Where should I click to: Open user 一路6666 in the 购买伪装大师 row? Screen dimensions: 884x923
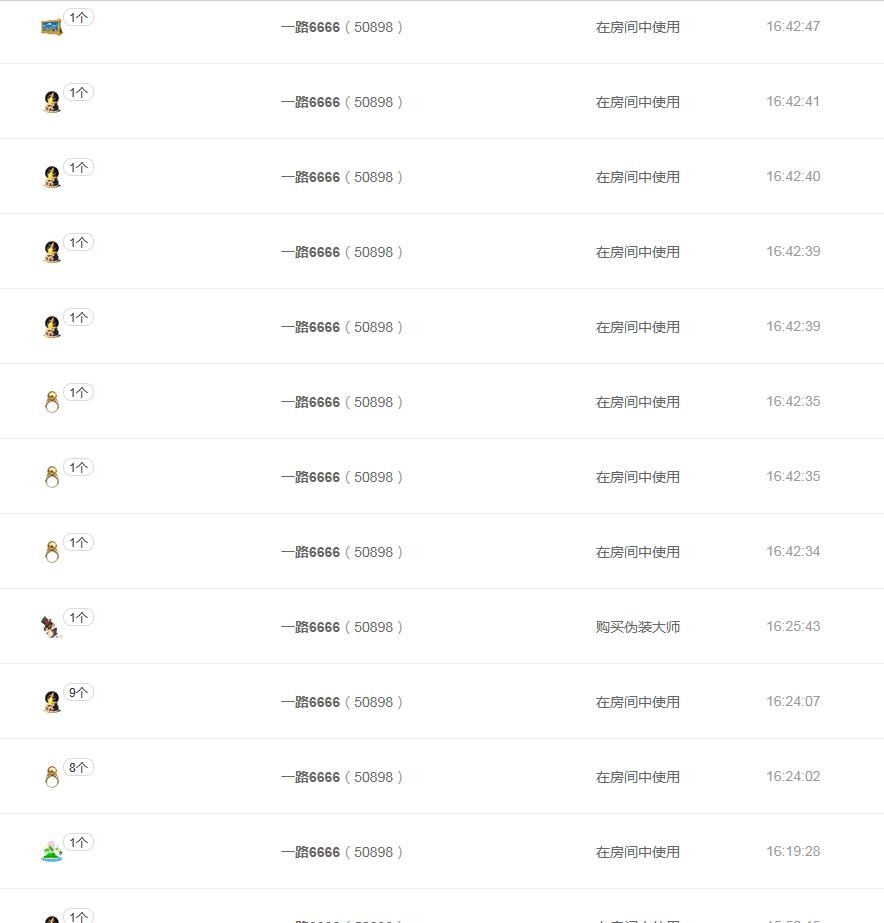coord(310,627)
